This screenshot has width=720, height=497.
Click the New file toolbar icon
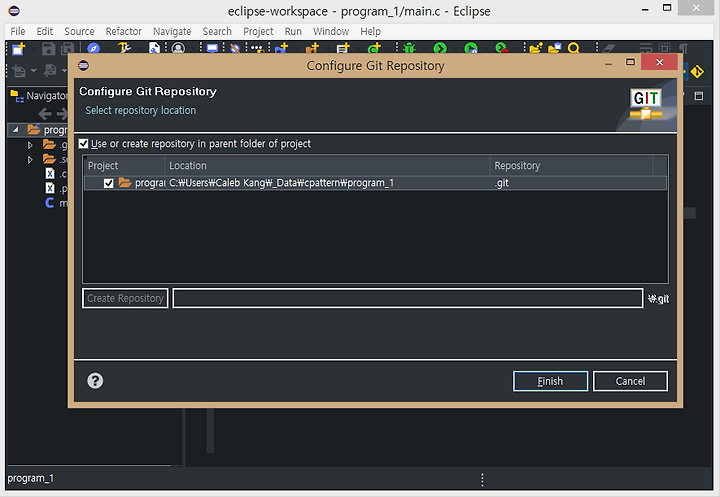[18, 48]
